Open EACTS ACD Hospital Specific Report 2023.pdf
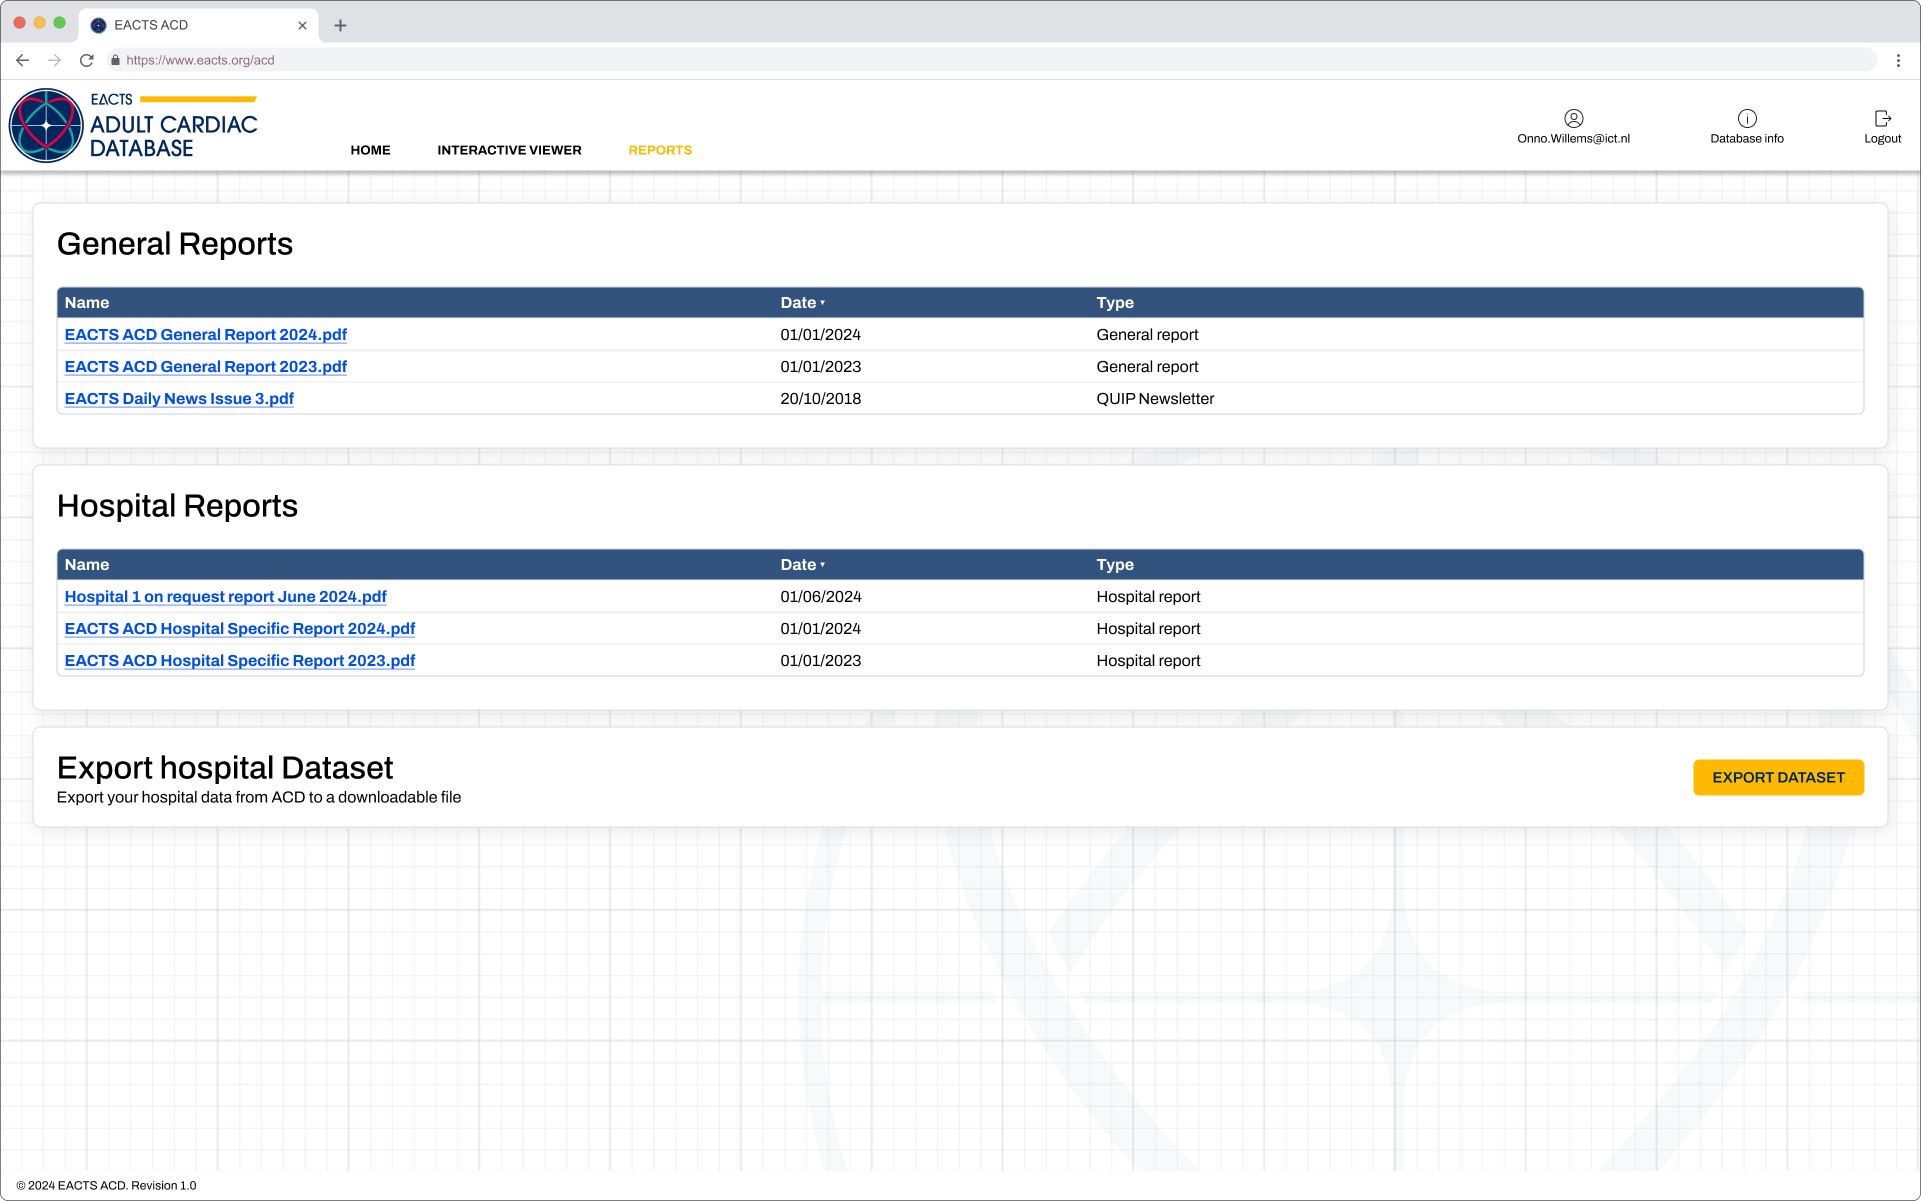The height and width of the screenshot is (1201, 1921). pyautogui.click(x=239, y=661)
